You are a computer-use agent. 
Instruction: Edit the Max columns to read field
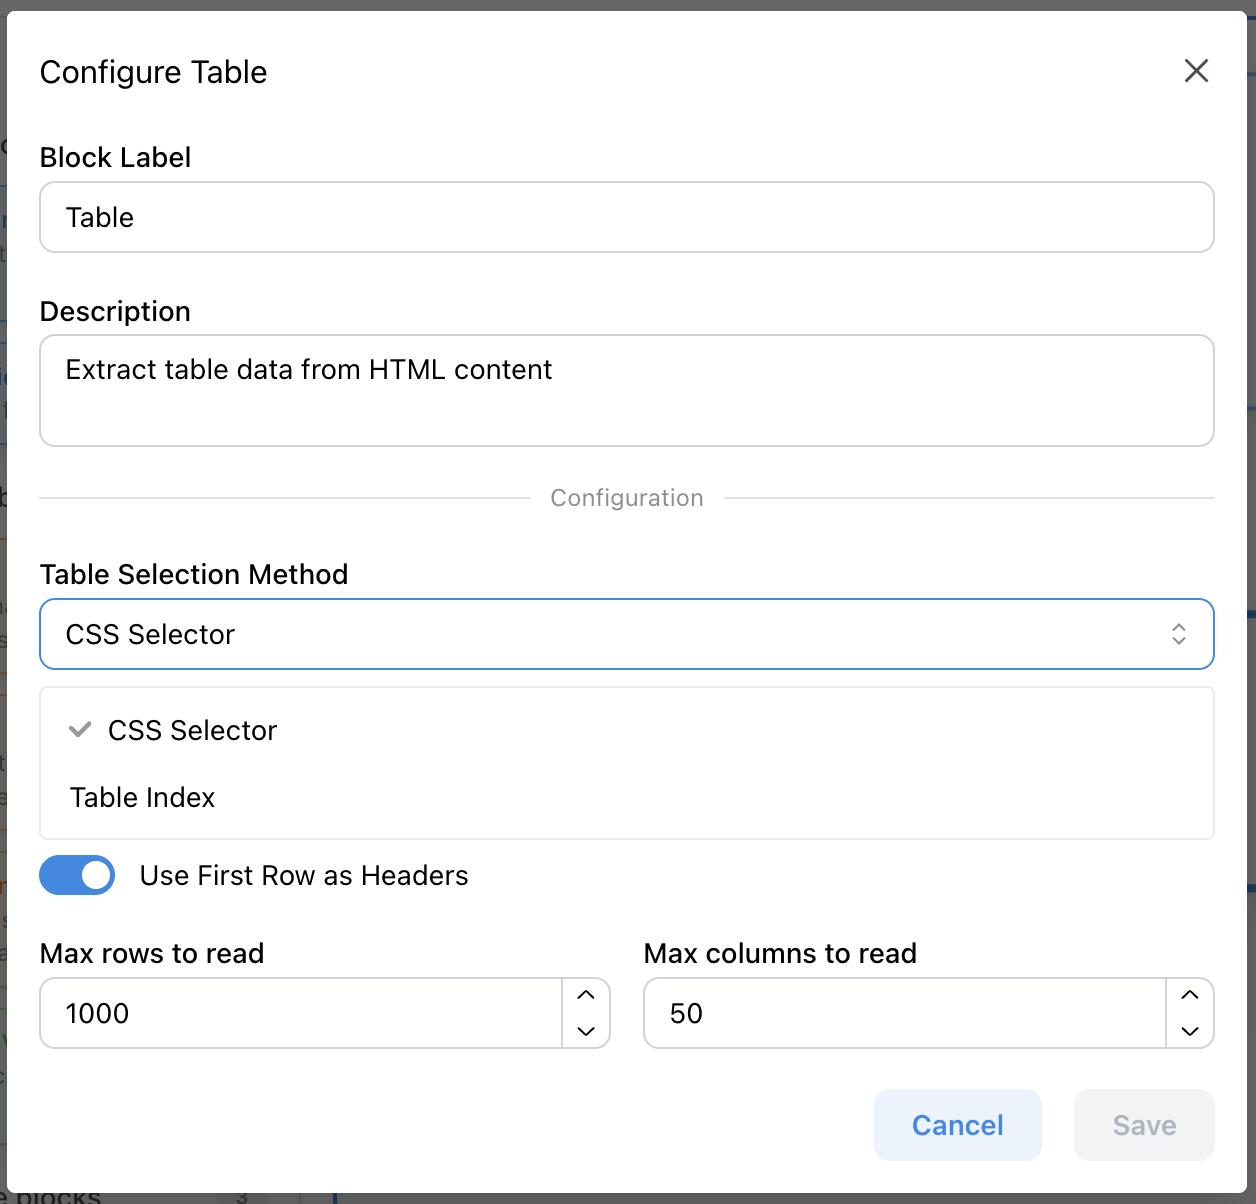tap(904, 1013)
